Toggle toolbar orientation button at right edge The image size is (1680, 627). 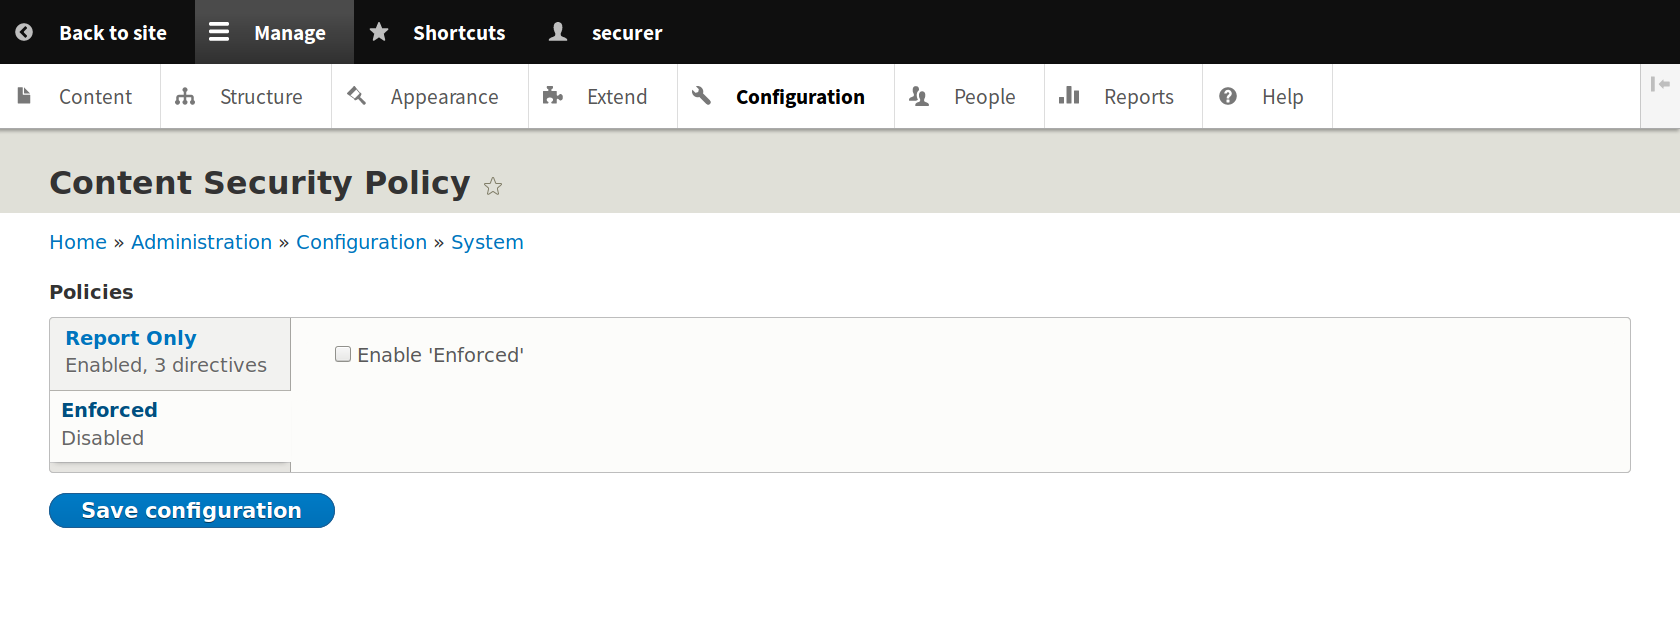pos(1660,84)
